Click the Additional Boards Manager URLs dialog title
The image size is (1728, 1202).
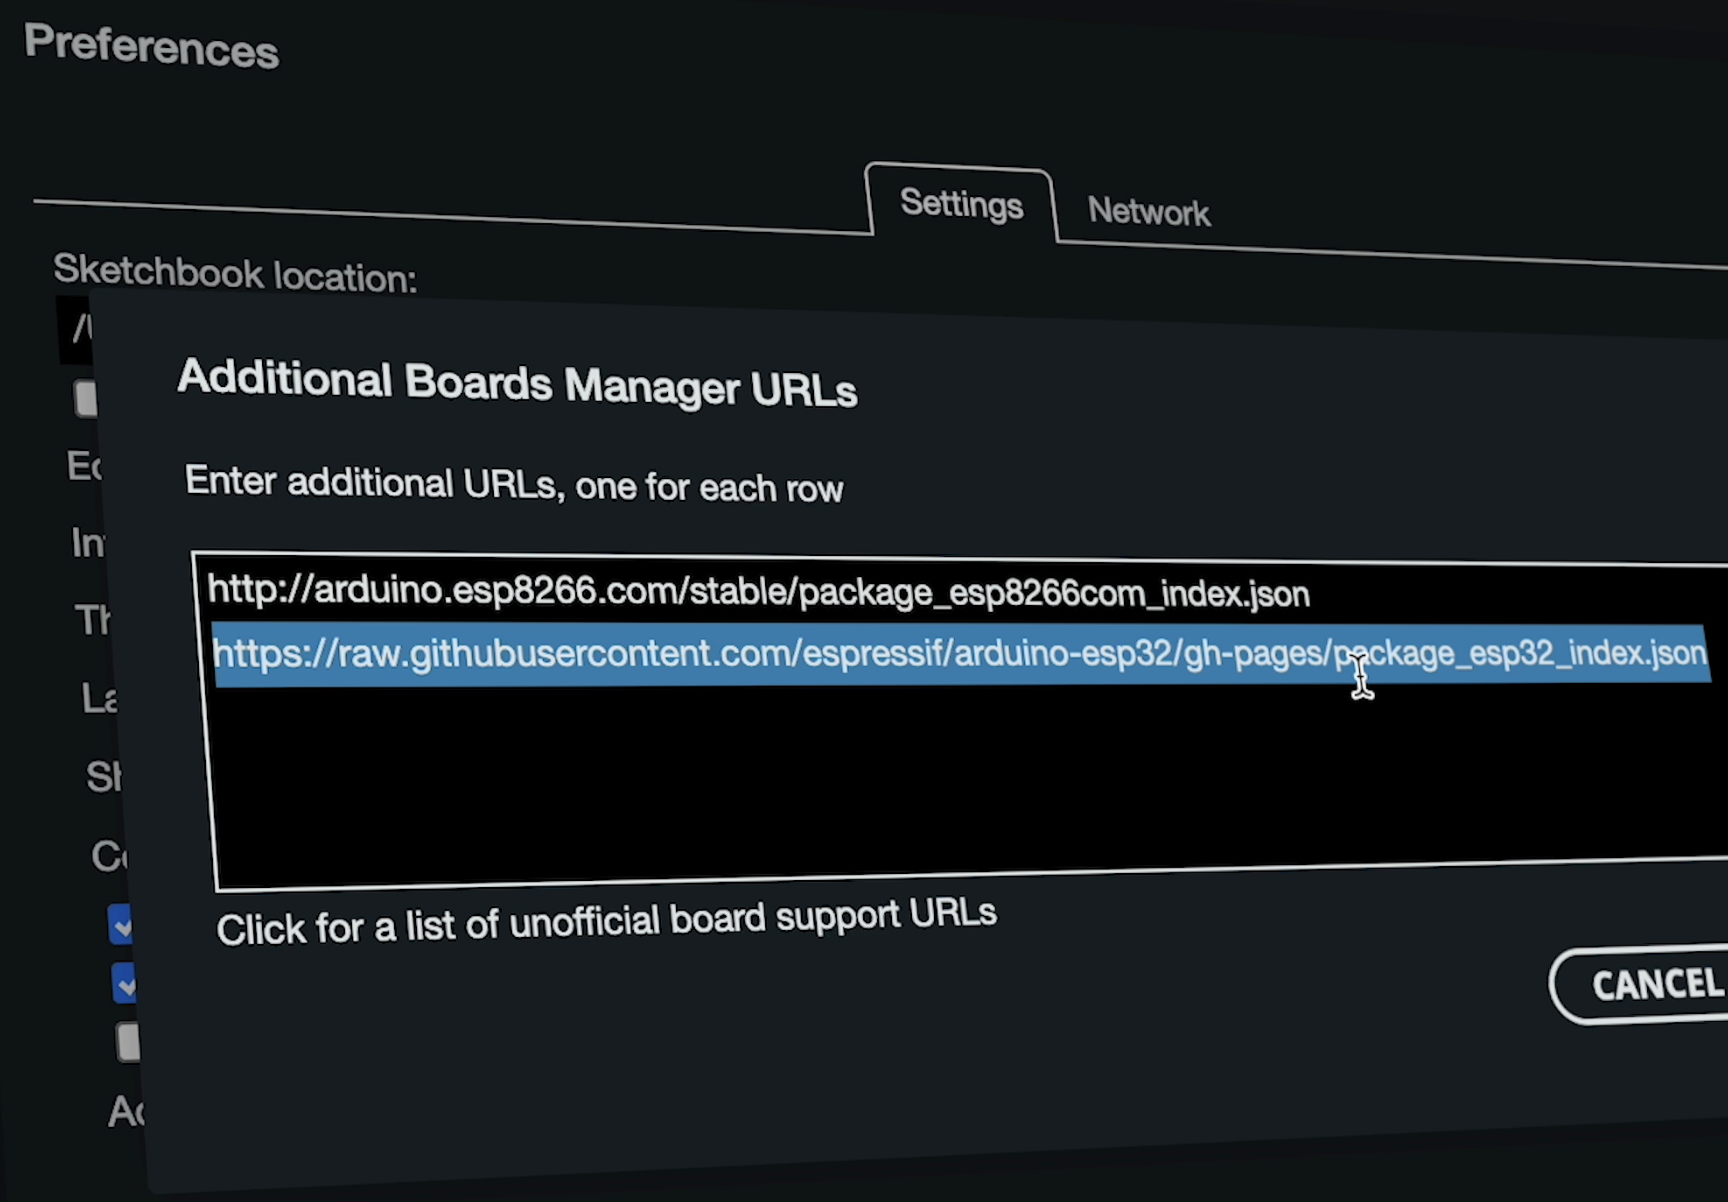coord(517,384)
